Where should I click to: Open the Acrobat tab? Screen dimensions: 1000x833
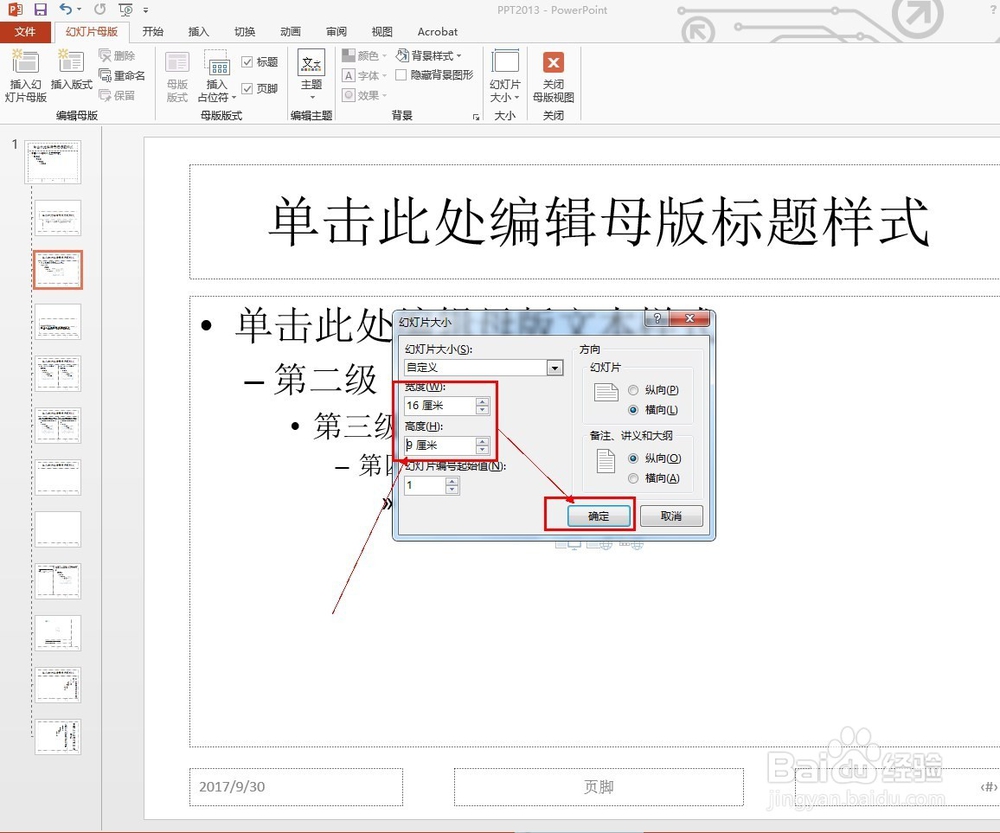[437, 31]
